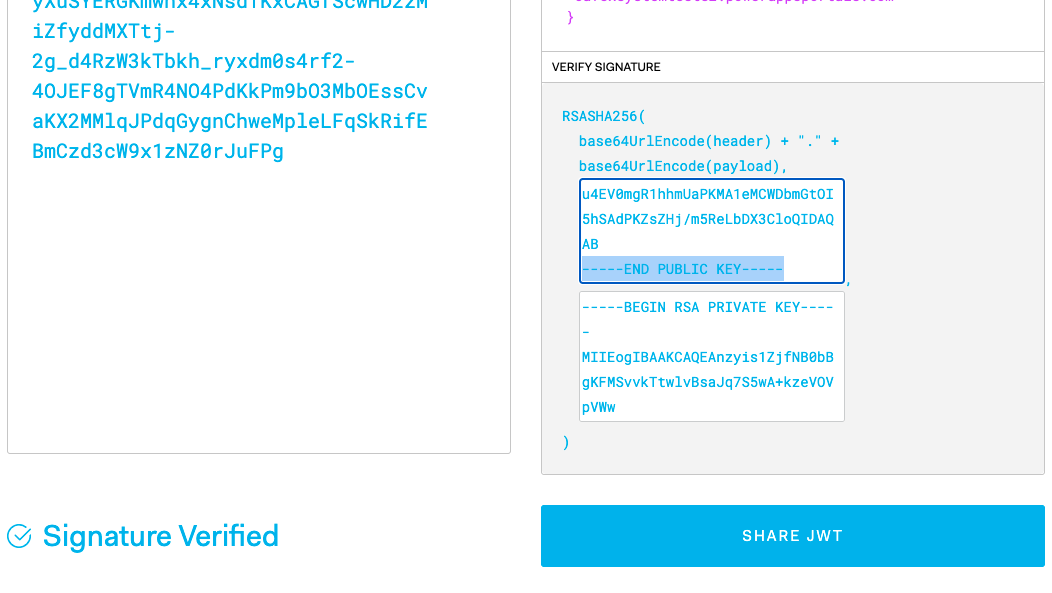Click the token line starting with 2g_d4RzW3kTbkh

193,61
